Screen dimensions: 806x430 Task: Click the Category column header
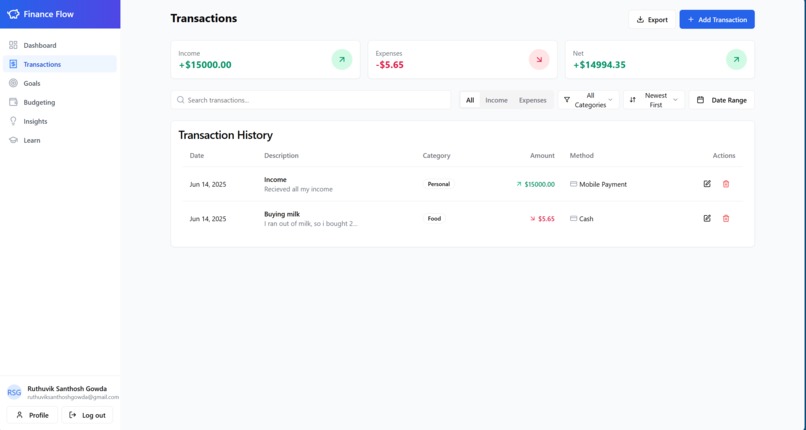click(x=436, y=156)
